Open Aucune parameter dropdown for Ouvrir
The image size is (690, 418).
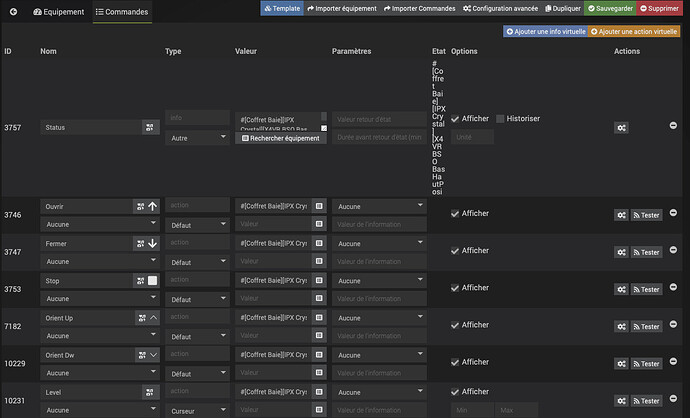click(379, 206)
